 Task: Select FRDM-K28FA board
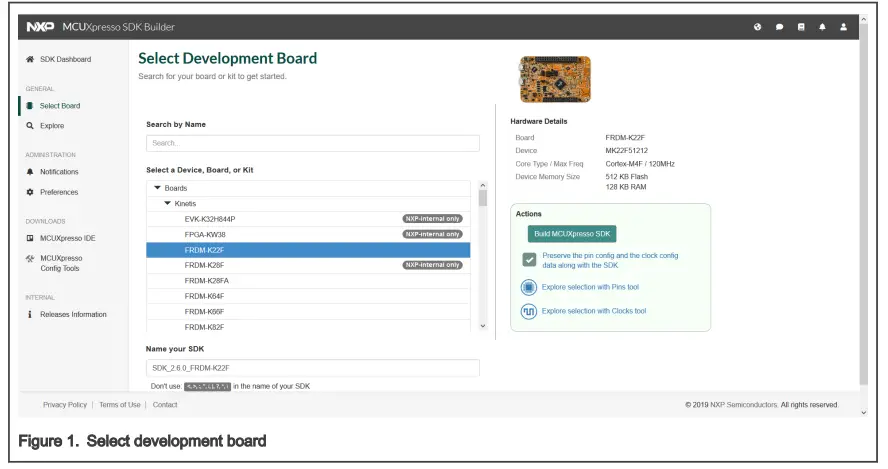tap(308, 280)
